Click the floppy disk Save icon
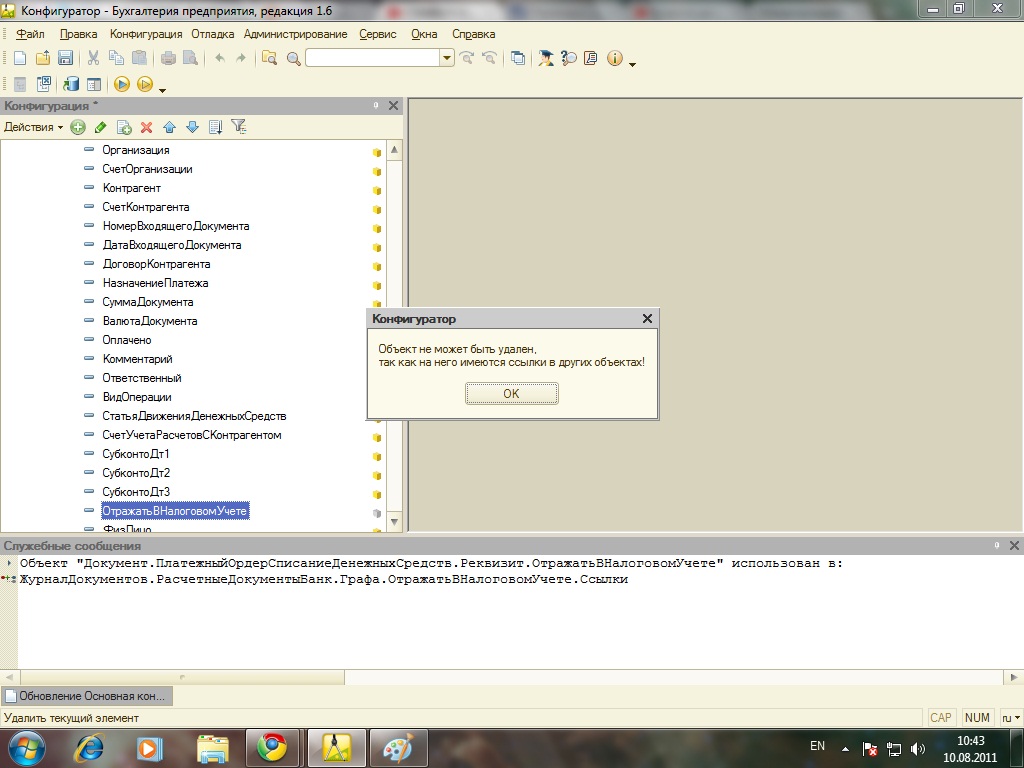 click(65, 58)
